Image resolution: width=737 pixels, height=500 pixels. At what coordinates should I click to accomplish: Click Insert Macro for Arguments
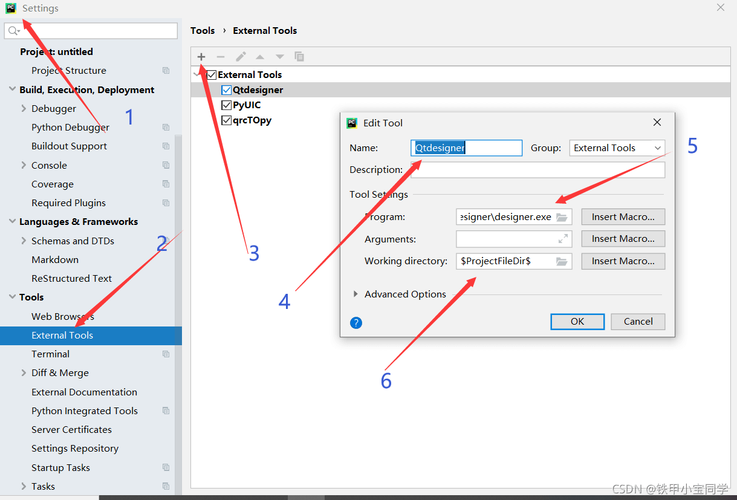coord(623,239)
